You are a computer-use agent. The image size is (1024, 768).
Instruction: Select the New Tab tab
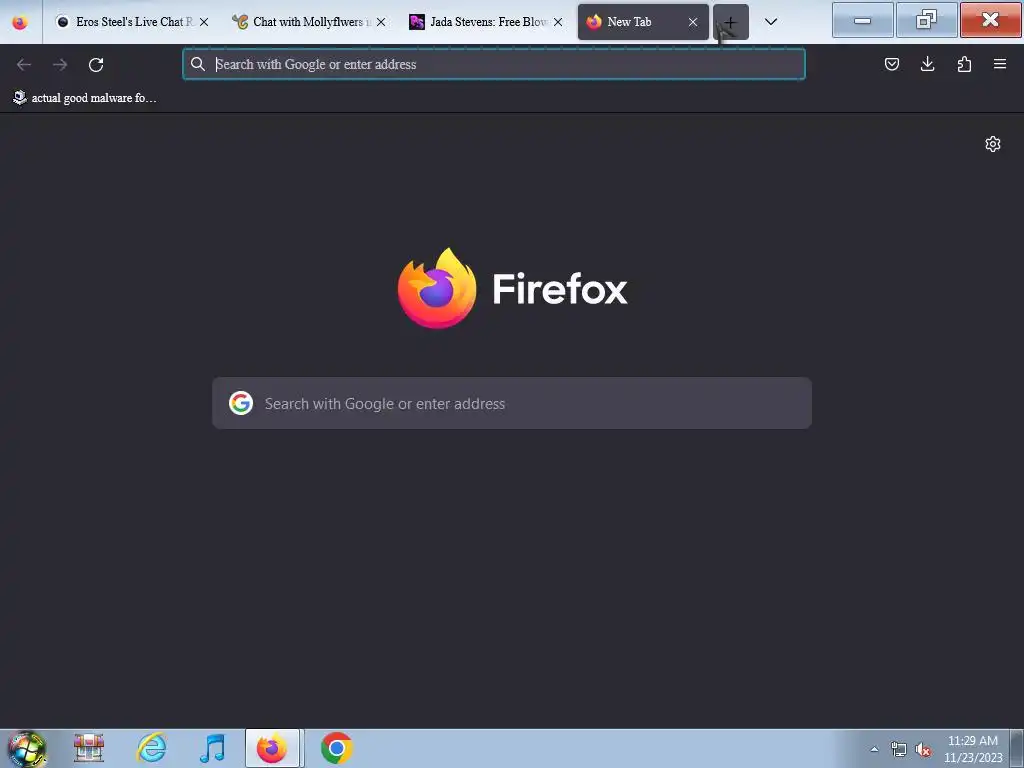pyautogui.click(x=643, y=22)
